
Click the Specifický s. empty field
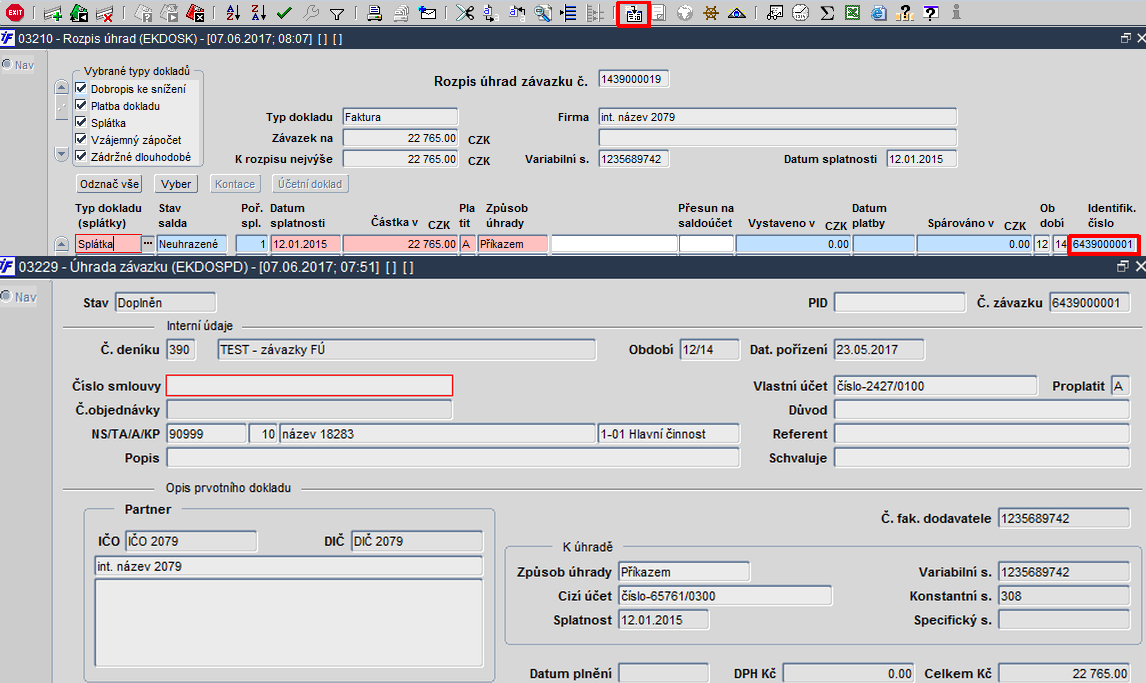pos(1064,620)
